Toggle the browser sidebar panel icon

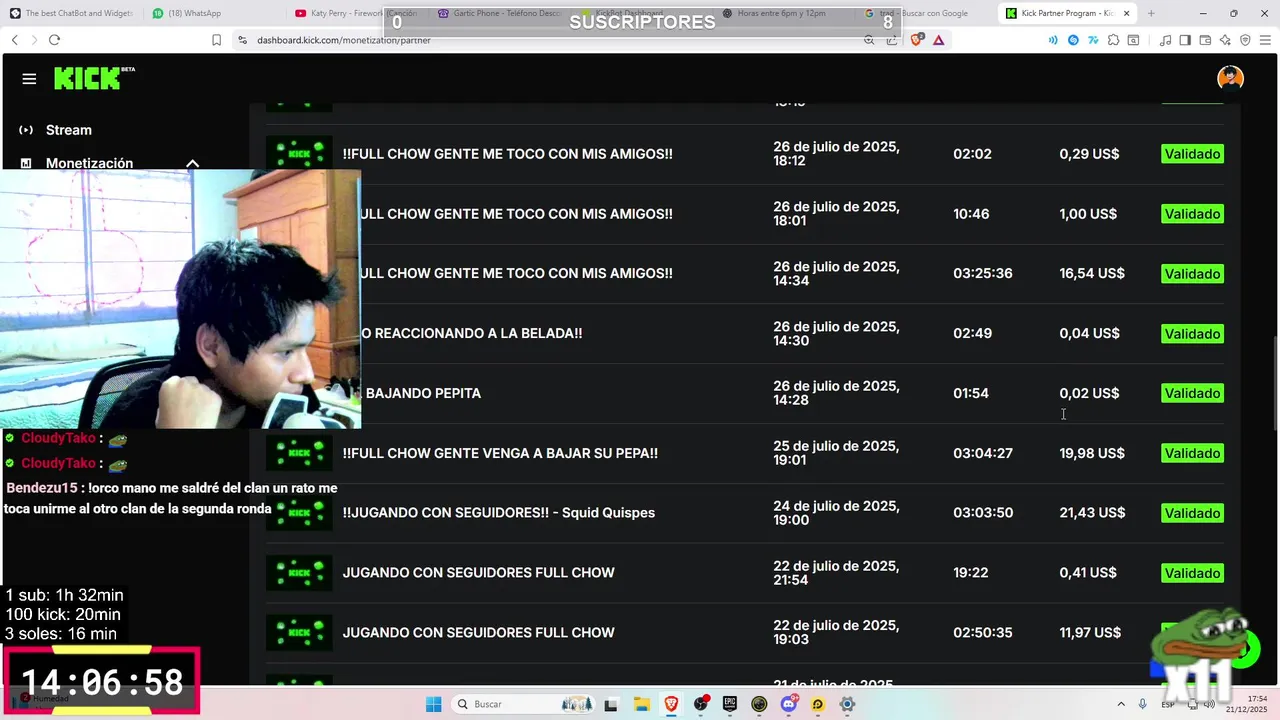(1185, 40)
